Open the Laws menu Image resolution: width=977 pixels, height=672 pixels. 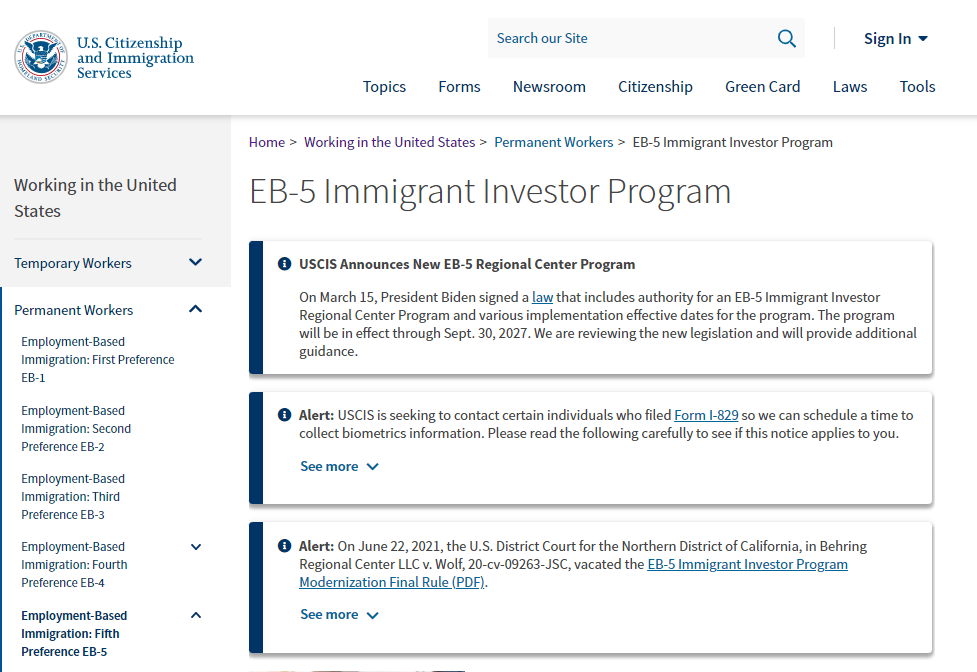click(850, 87)
